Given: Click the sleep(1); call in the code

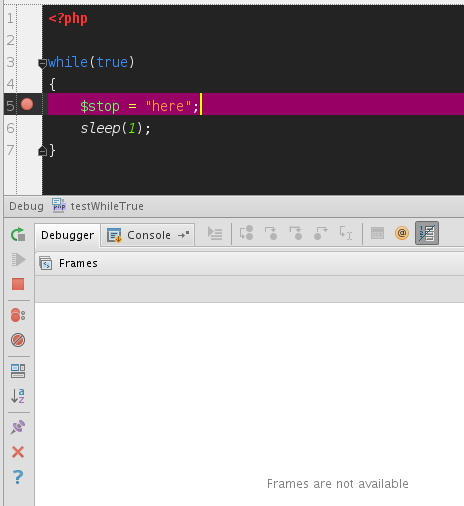Looking at the screenshot, I should tap(115, 128).
